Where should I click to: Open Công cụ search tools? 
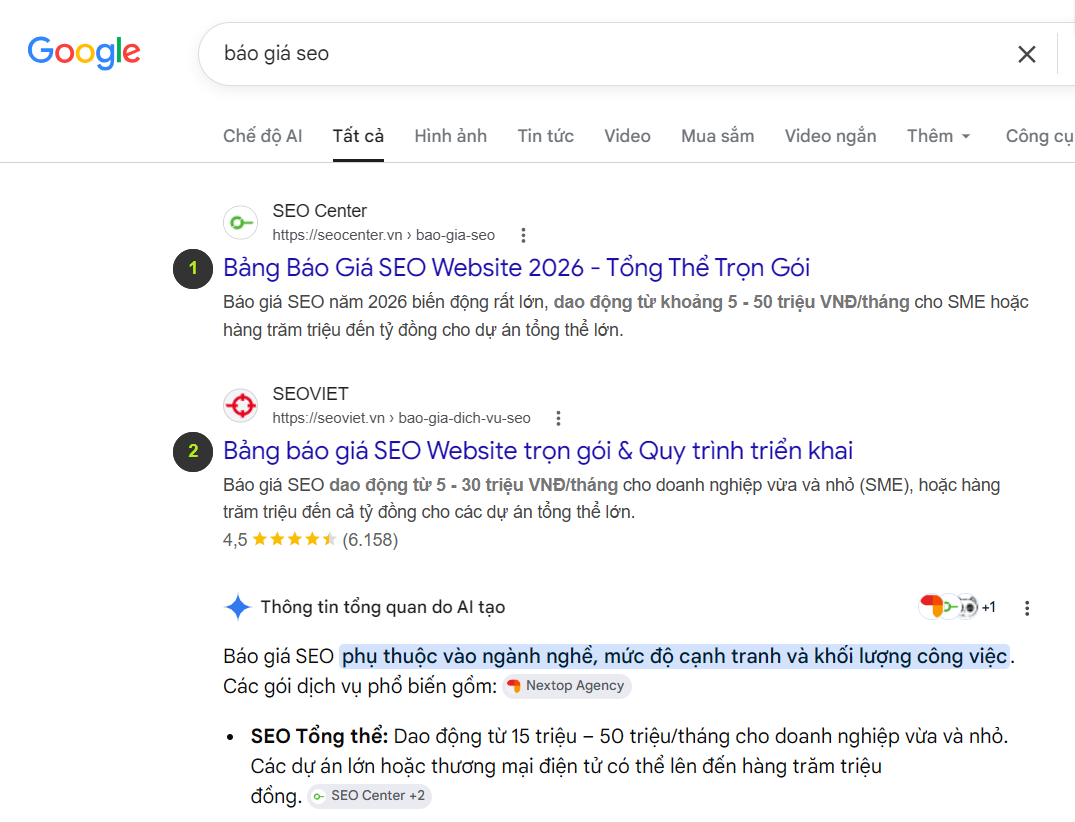(x=1039, y=136)
